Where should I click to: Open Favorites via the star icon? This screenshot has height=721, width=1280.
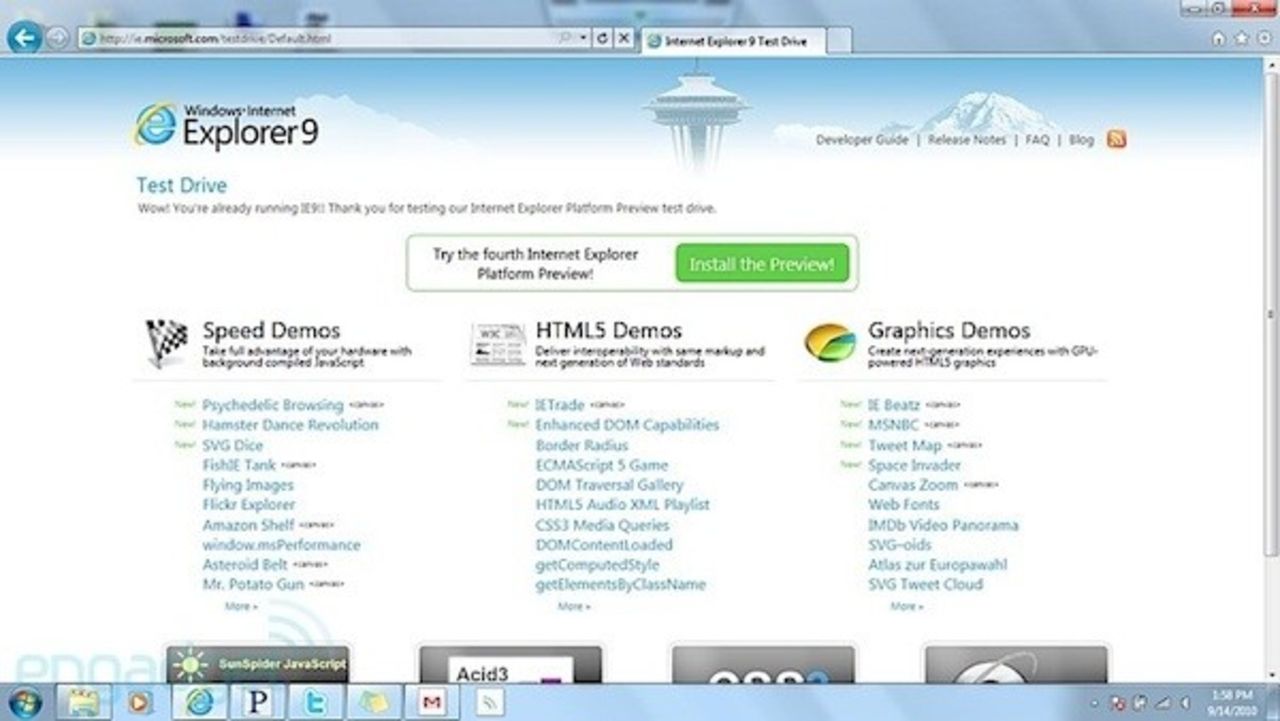click(x=1241, y=38)
